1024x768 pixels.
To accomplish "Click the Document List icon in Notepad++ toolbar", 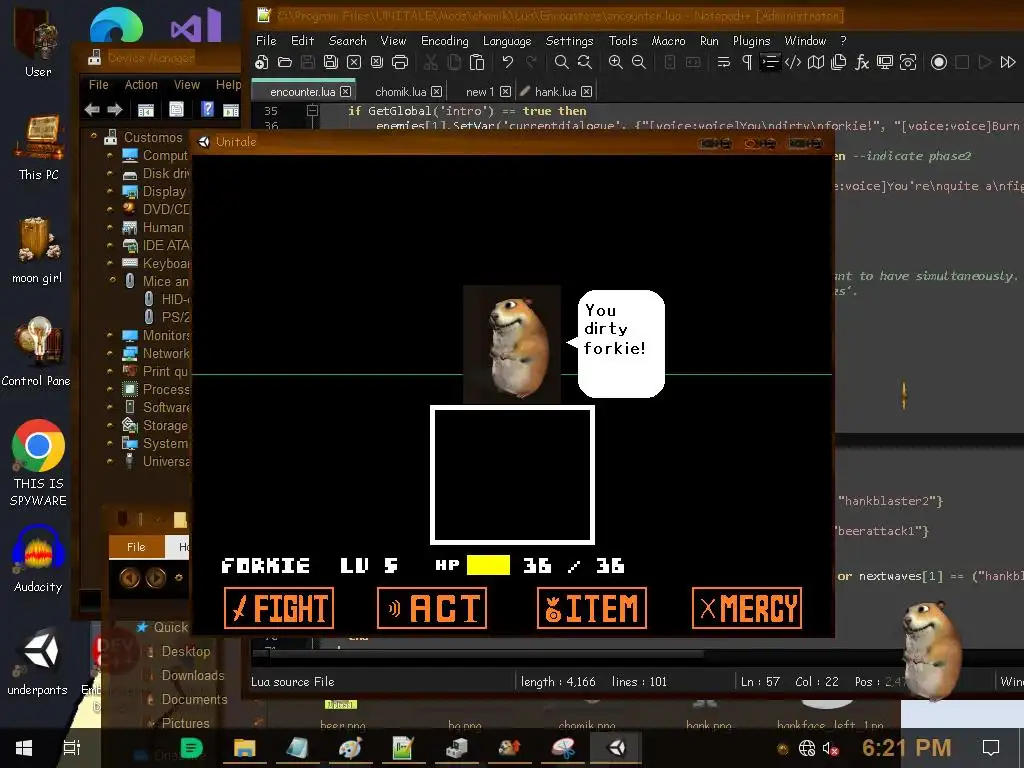I will [x=839, y=62].
